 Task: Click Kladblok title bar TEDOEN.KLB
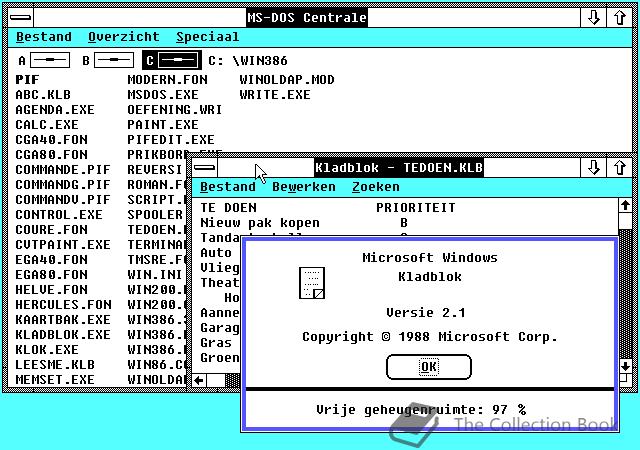[399, 167]
